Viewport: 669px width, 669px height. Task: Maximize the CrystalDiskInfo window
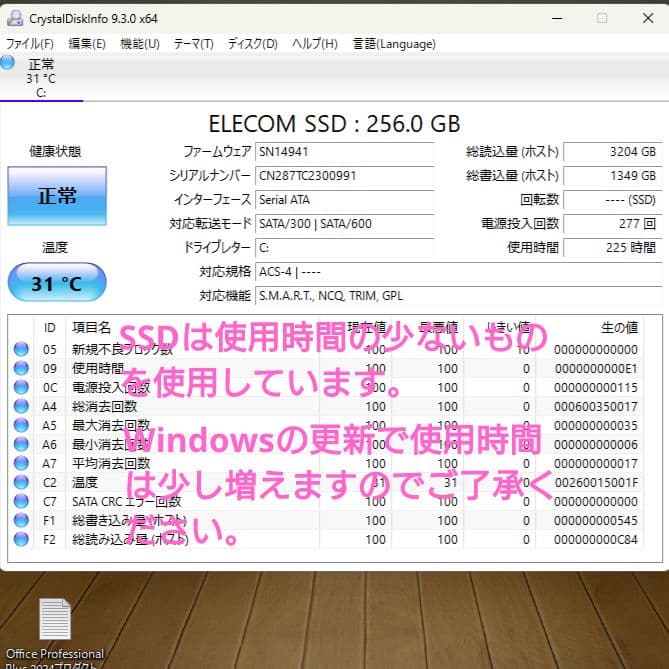pos(602,18)
